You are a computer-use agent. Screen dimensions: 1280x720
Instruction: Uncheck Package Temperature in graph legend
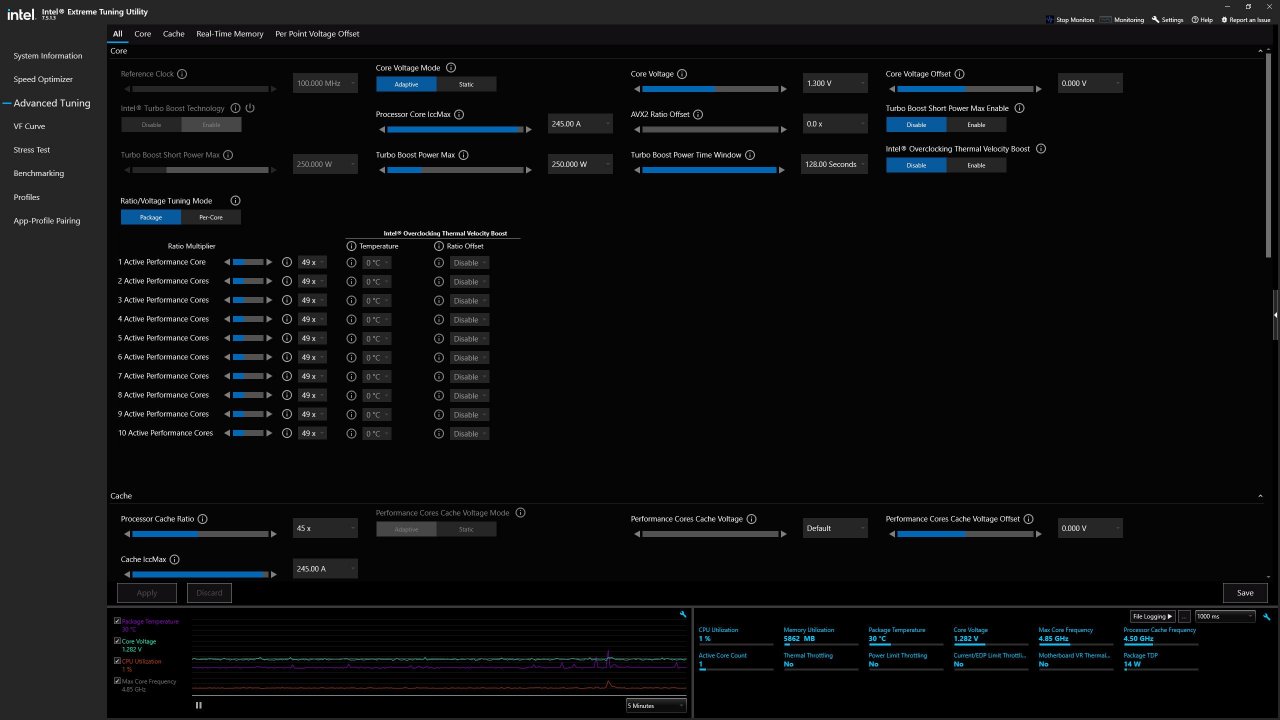[117, 621]
